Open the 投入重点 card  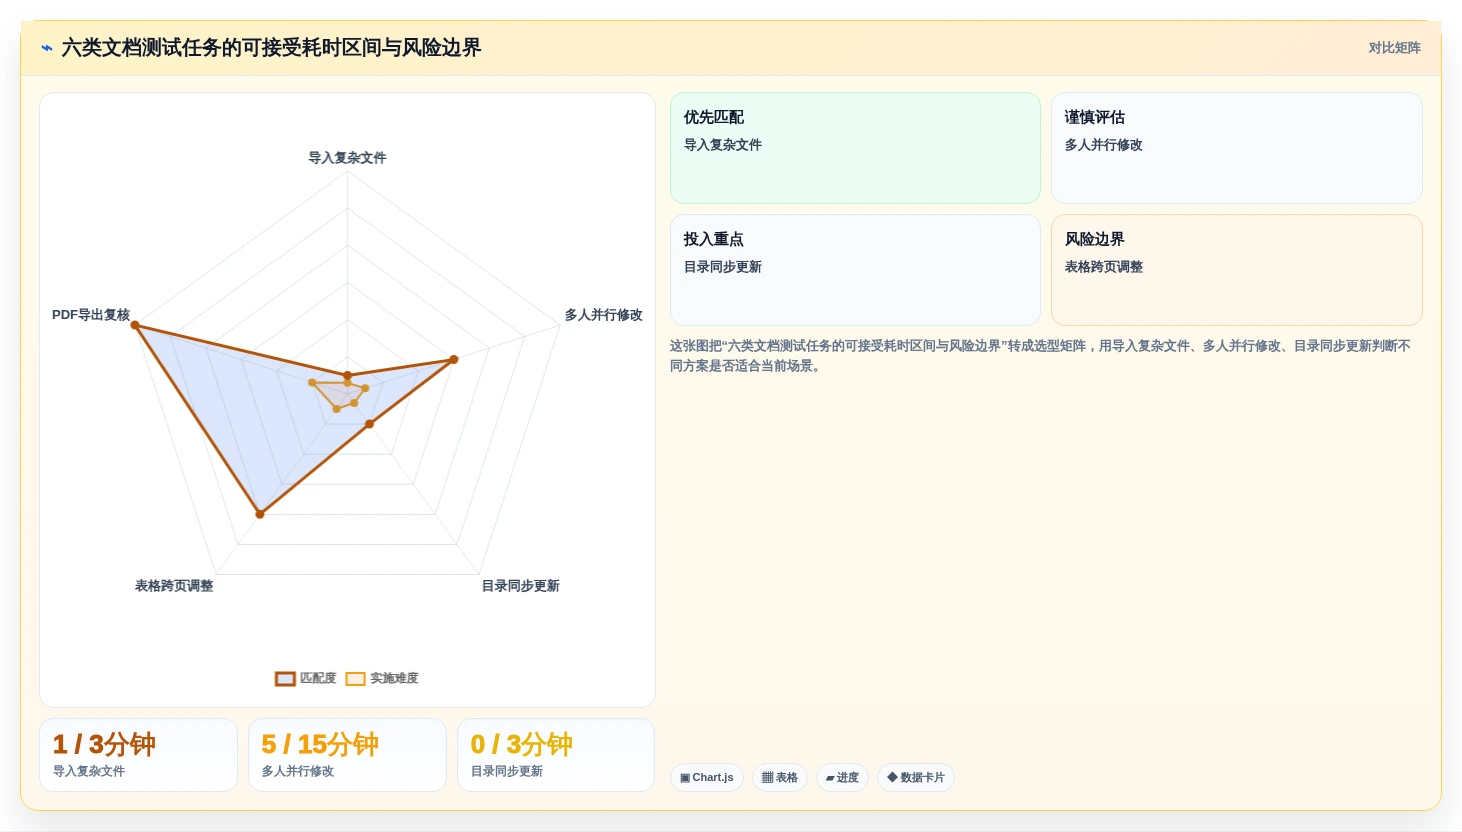point(855,270)
